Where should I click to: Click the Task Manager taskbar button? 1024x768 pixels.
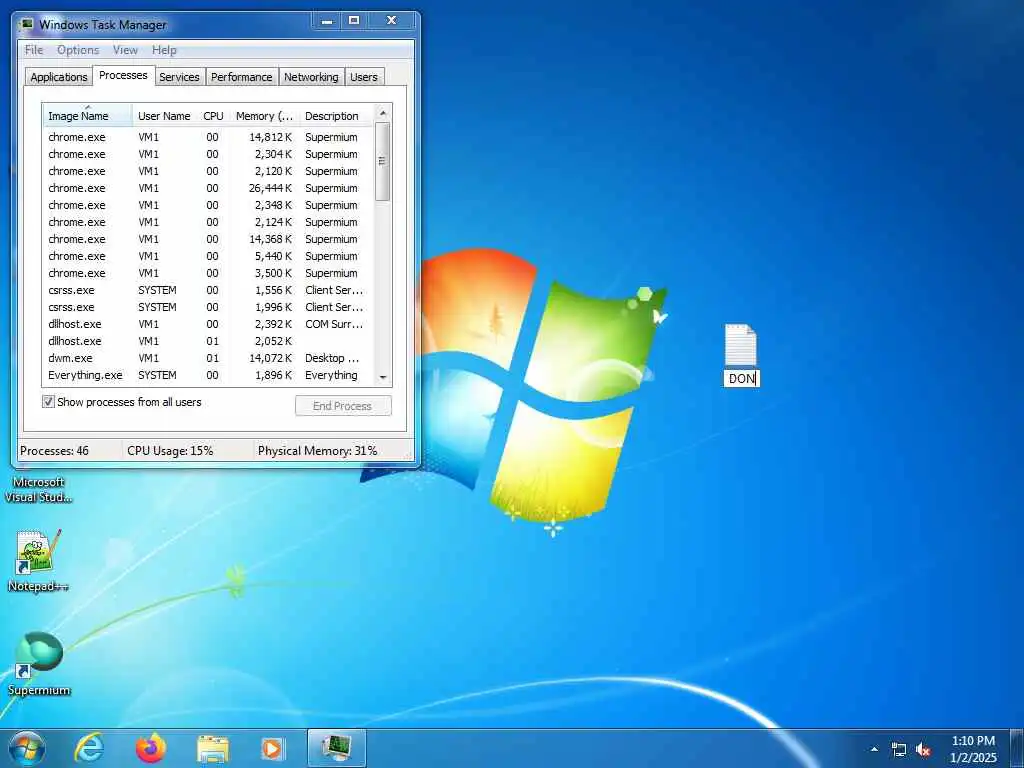pyautogui.click(x=337, y=748)
